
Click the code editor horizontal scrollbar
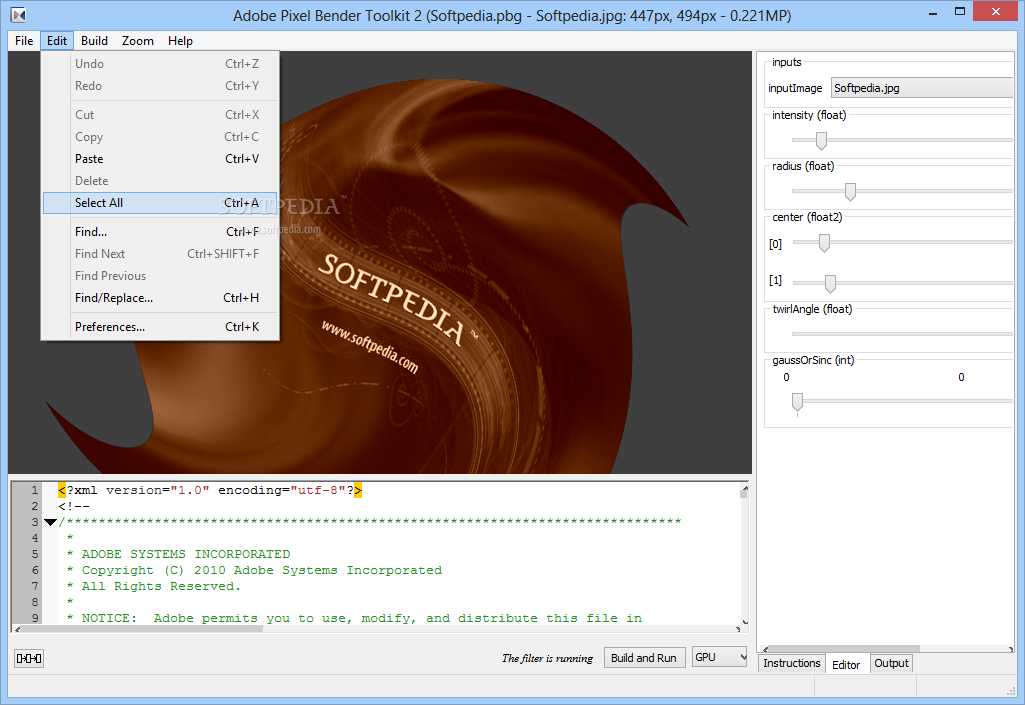[x=377, y=629]
